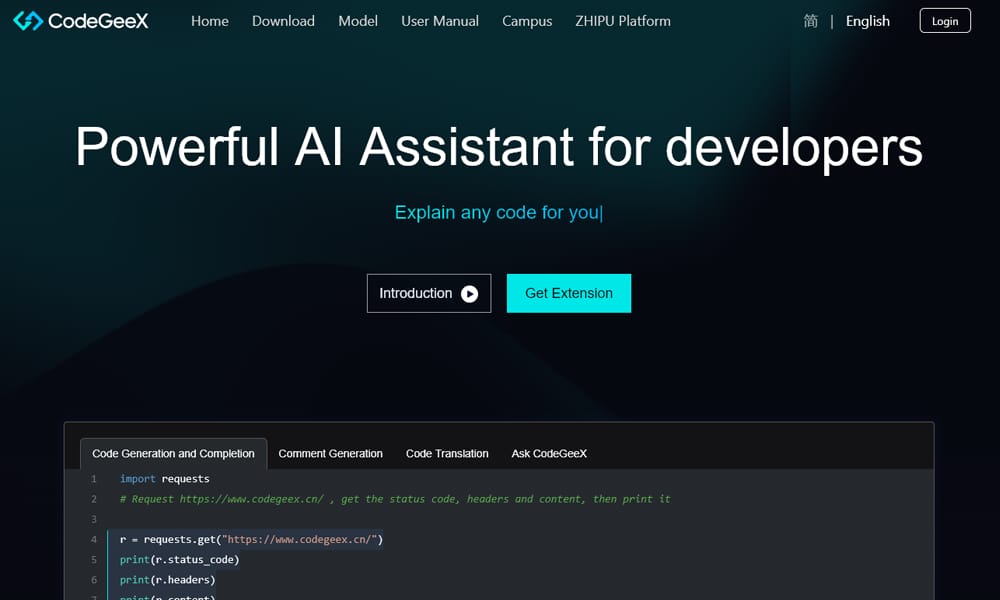Switch interface language to 简 (Chinese)
Viewport: 1000px width, 600px height.
[811, 20]
